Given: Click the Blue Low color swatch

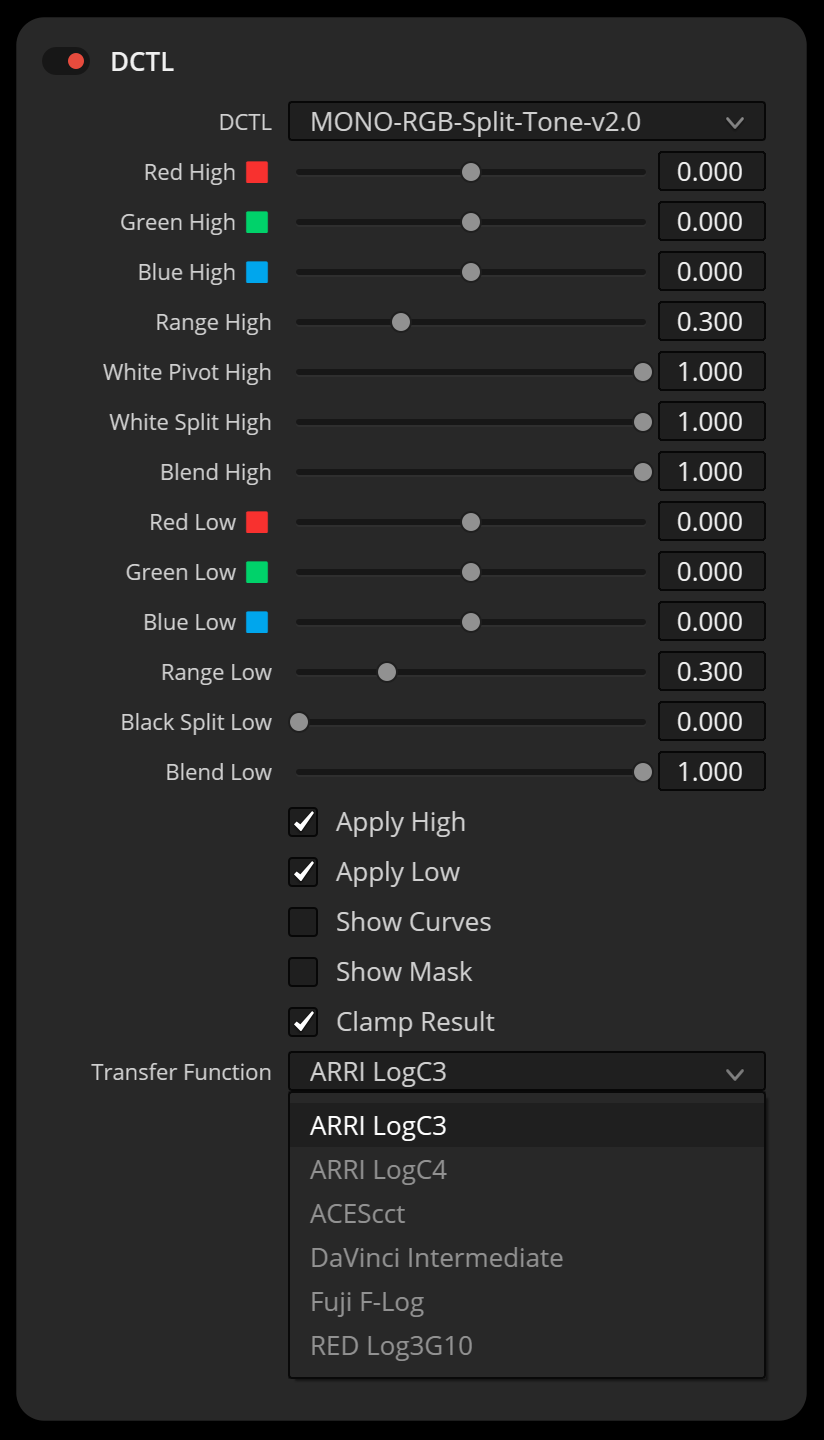Looking at the screenshot, I should pos(257,622).
